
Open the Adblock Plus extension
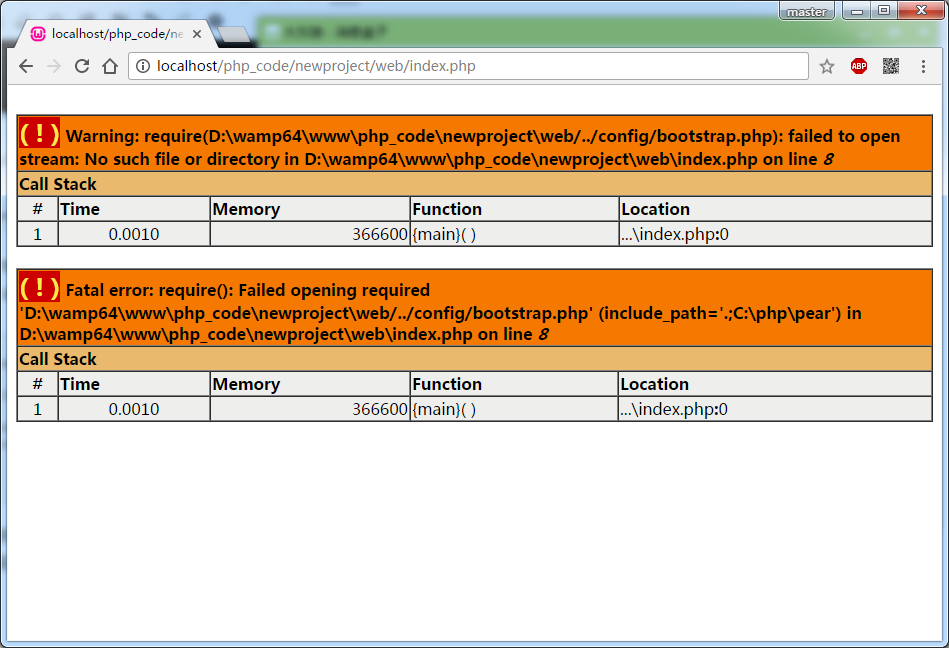pyautogui.click(x=859, y=67)
